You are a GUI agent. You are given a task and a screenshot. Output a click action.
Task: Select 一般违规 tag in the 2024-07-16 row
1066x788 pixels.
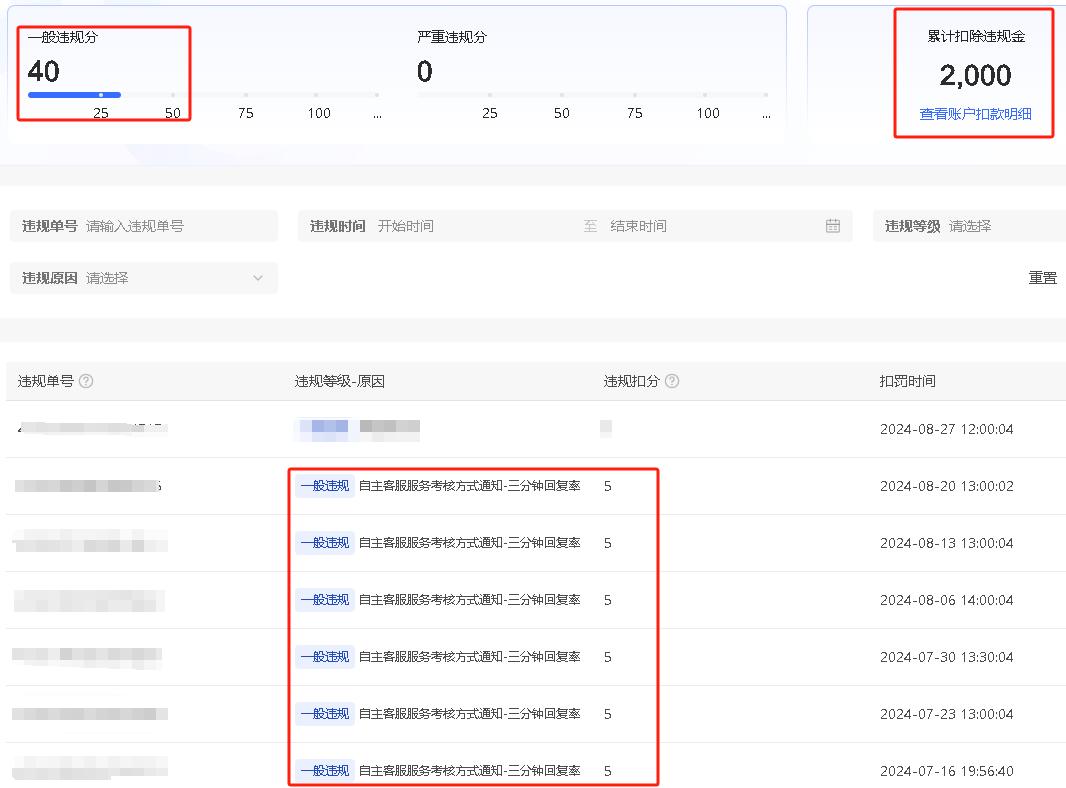pos(325,771)
